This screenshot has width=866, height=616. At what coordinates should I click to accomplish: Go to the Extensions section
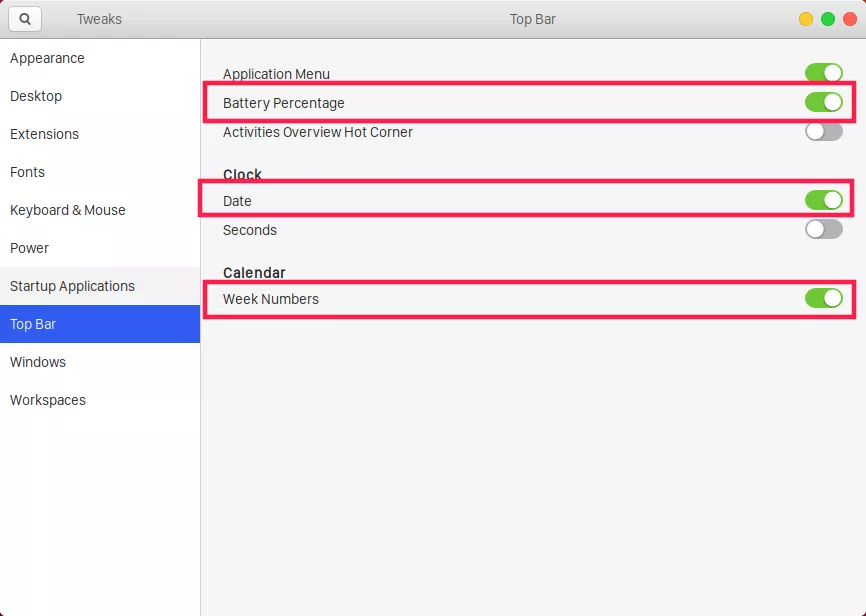tap(44, 134)
